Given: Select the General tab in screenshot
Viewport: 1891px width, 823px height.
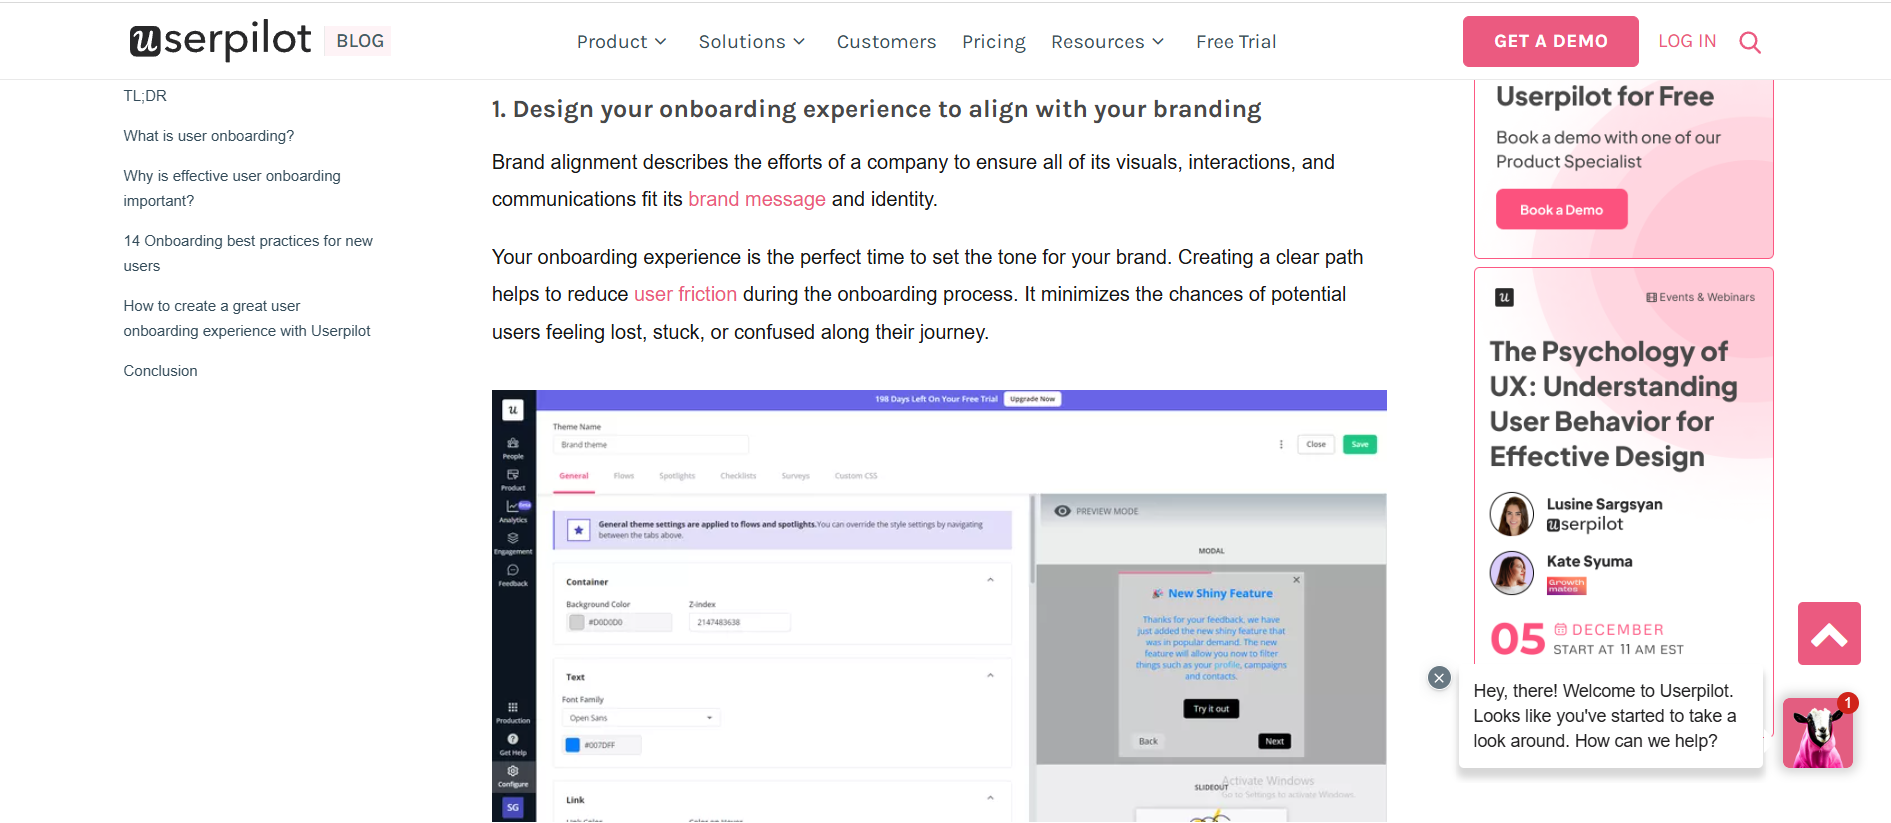Looking at the screenshot, I should click(x=574, y=476).
